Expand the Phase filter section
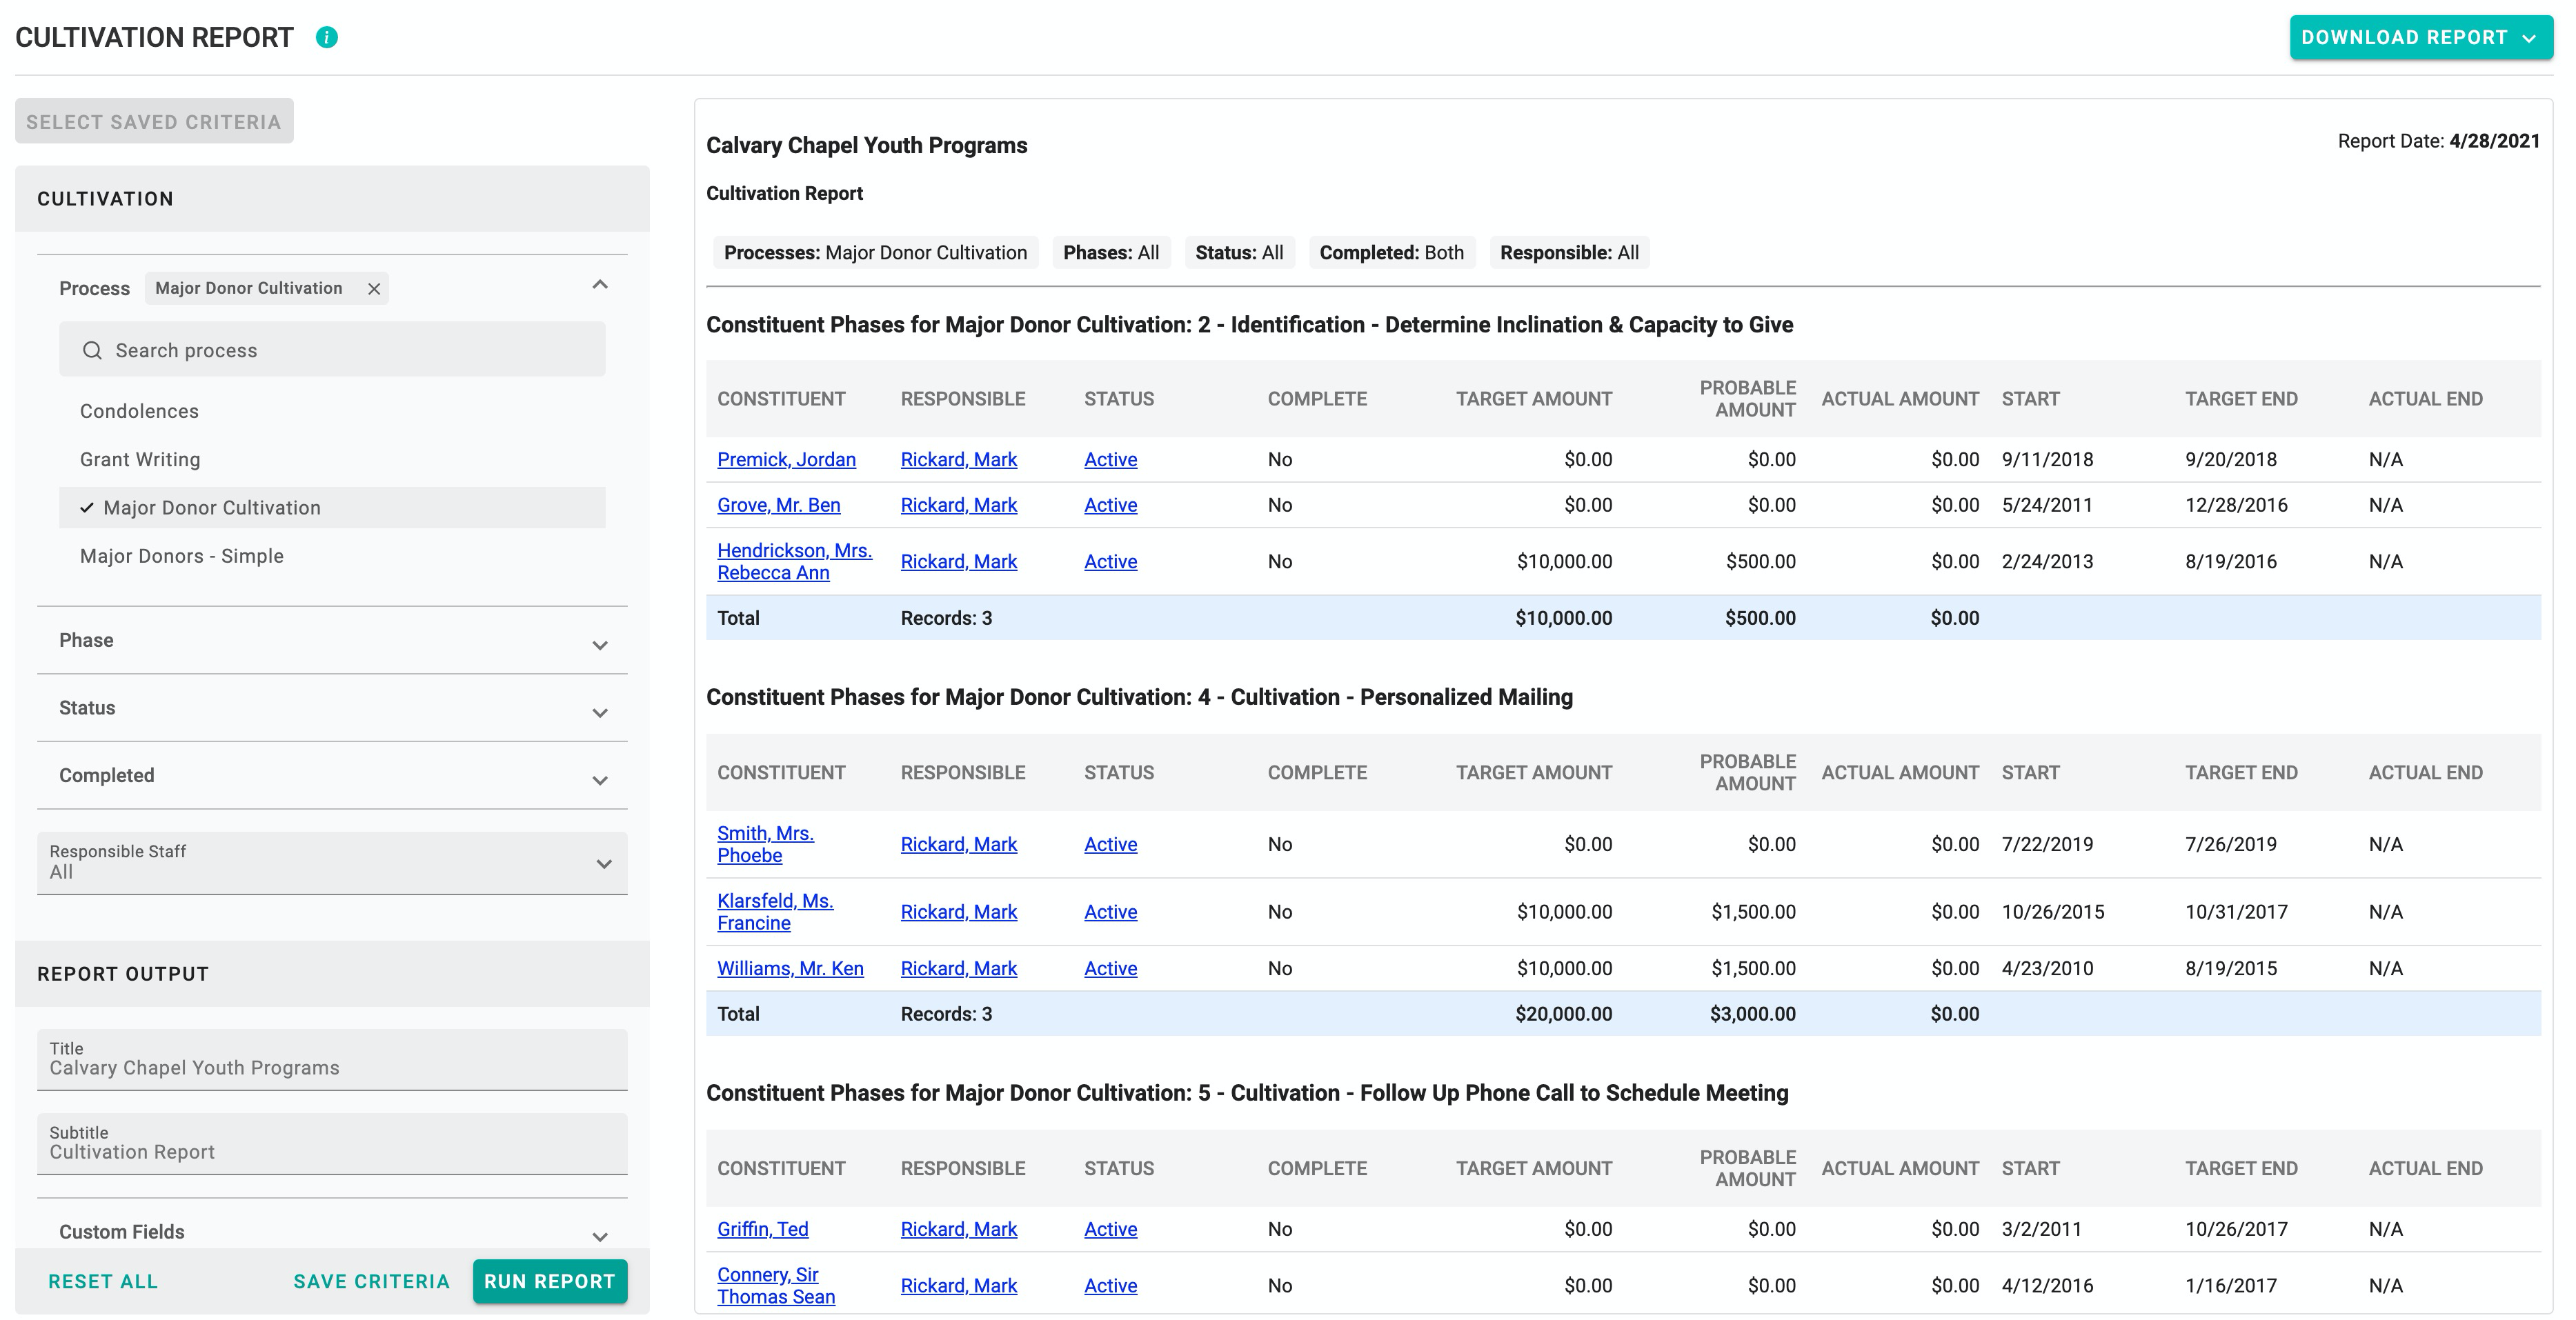 click(600, 645)
